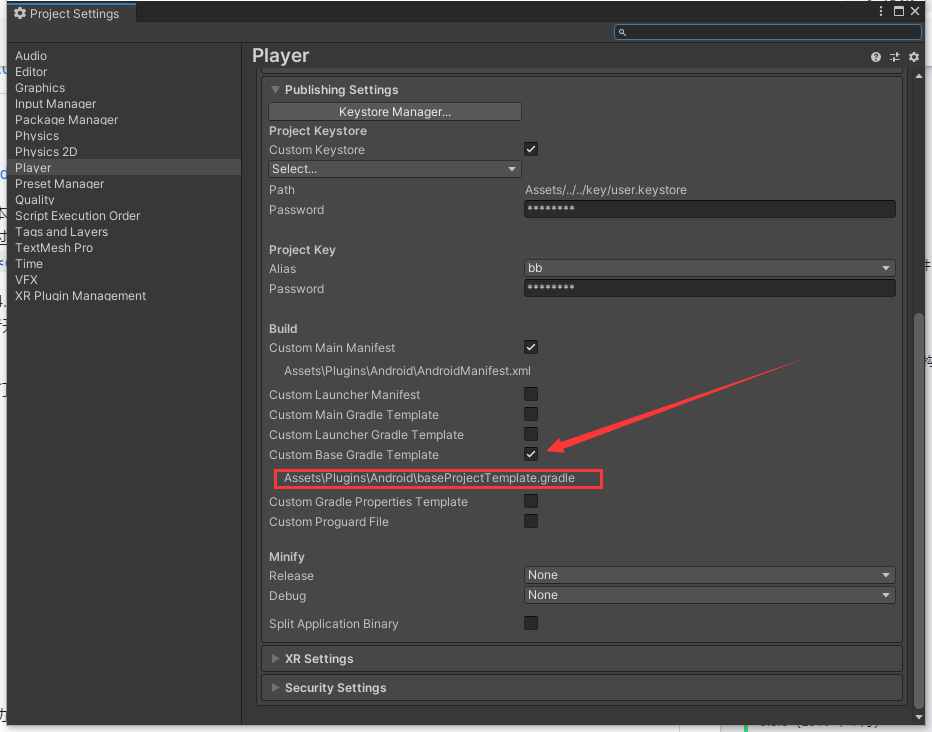Click the search magnifier icon
The height and width of the screenshot is (732, 932).
[x=622, y=32]
